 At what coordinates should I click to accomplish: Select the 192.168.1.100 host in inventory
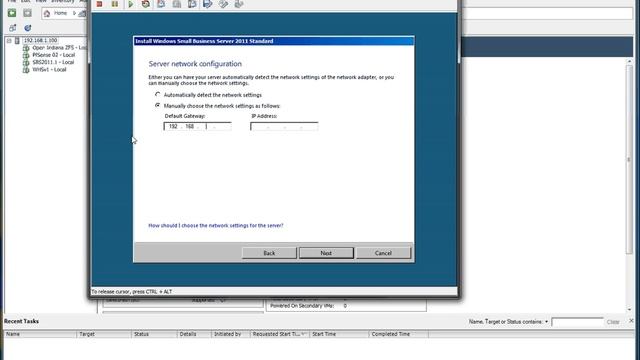click(40, 40)
